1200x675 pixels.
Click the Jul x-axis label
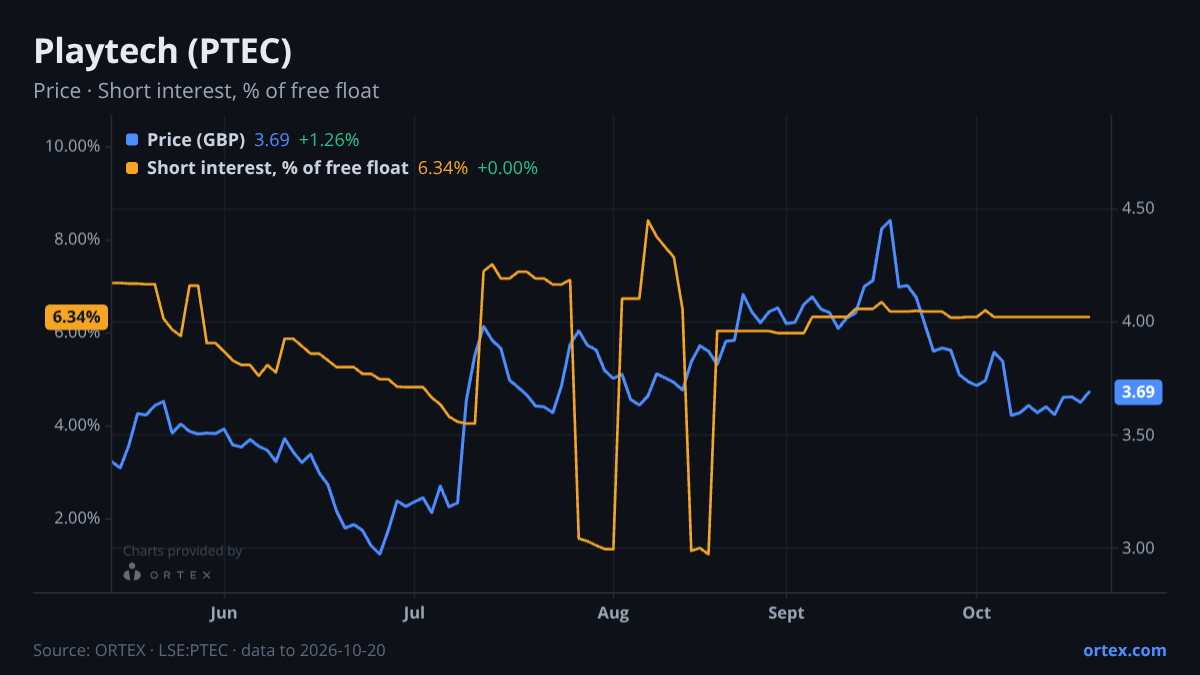tap(414, 613)
